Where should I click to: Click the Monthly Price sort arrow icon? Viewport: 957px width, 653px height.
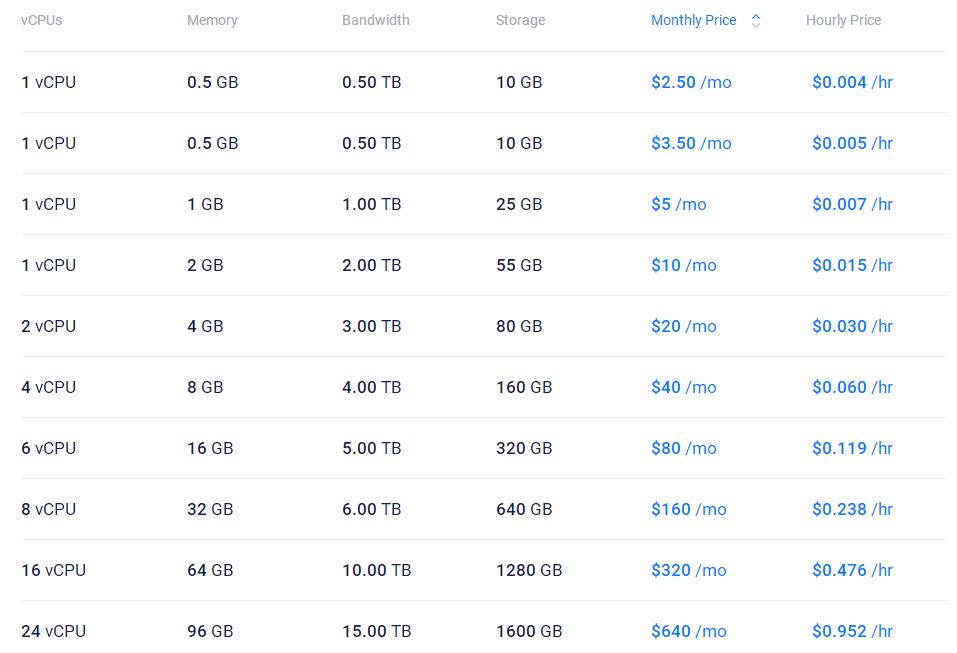(x=756, y=21)
